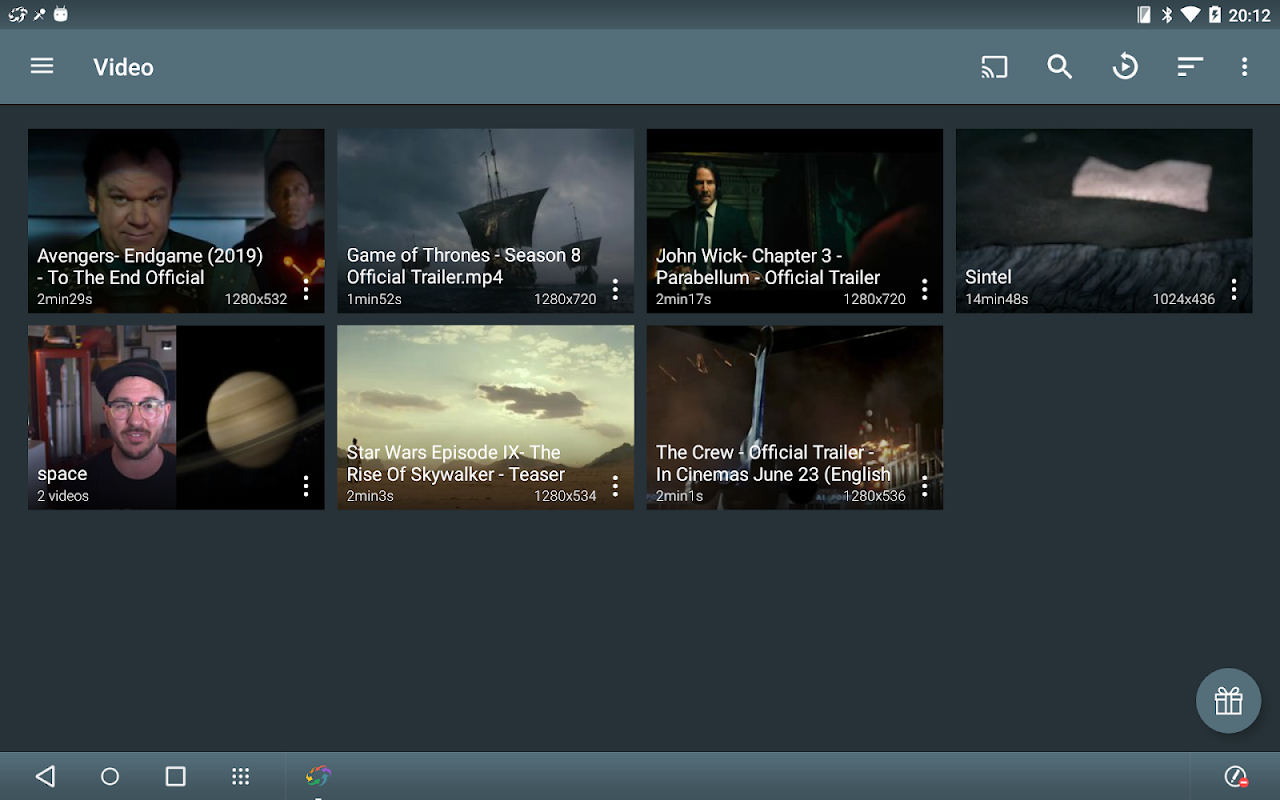
Task: Open the recent apps overview
Action: [x=175, y=776]
